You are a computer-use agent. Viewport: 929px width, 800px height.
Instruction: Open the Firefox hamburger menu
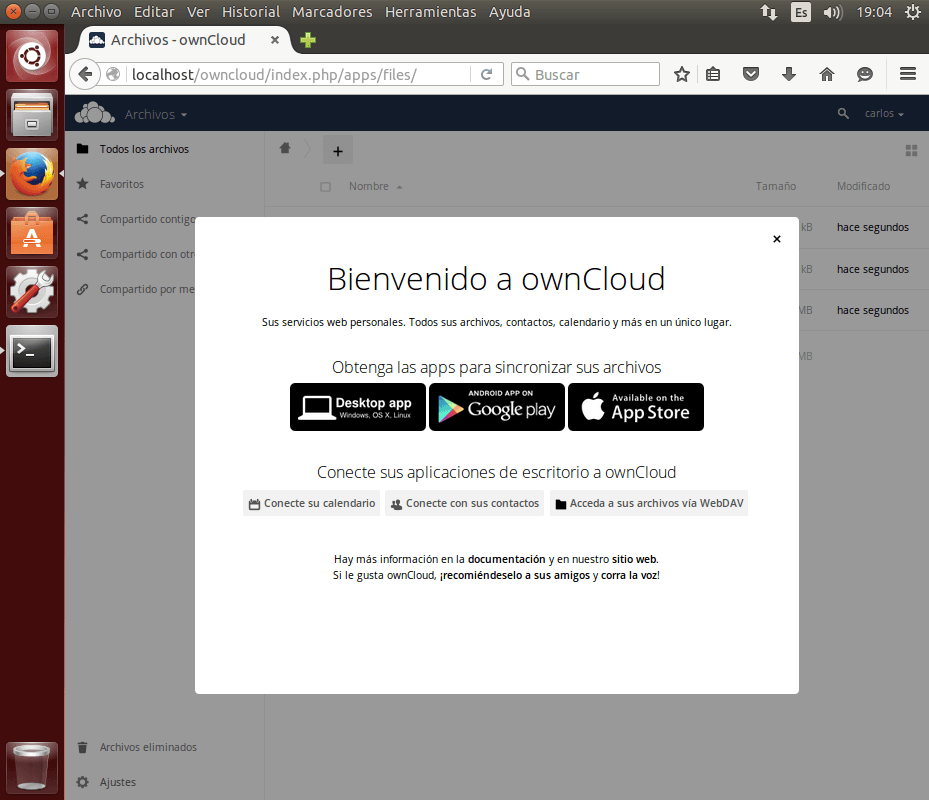pos(908,74)
